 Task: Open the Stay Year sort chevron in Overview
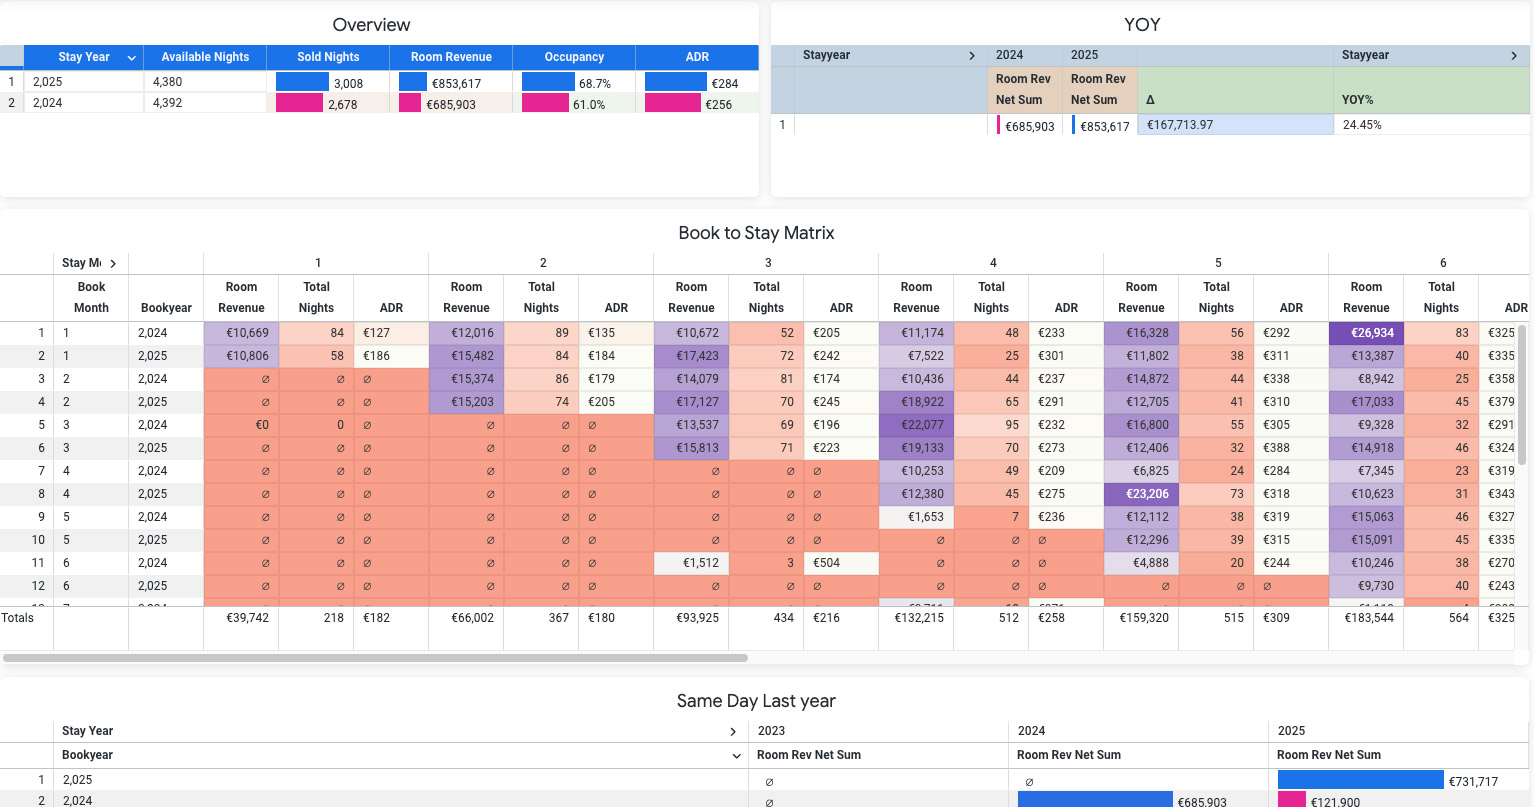click(x=131, y=58)
